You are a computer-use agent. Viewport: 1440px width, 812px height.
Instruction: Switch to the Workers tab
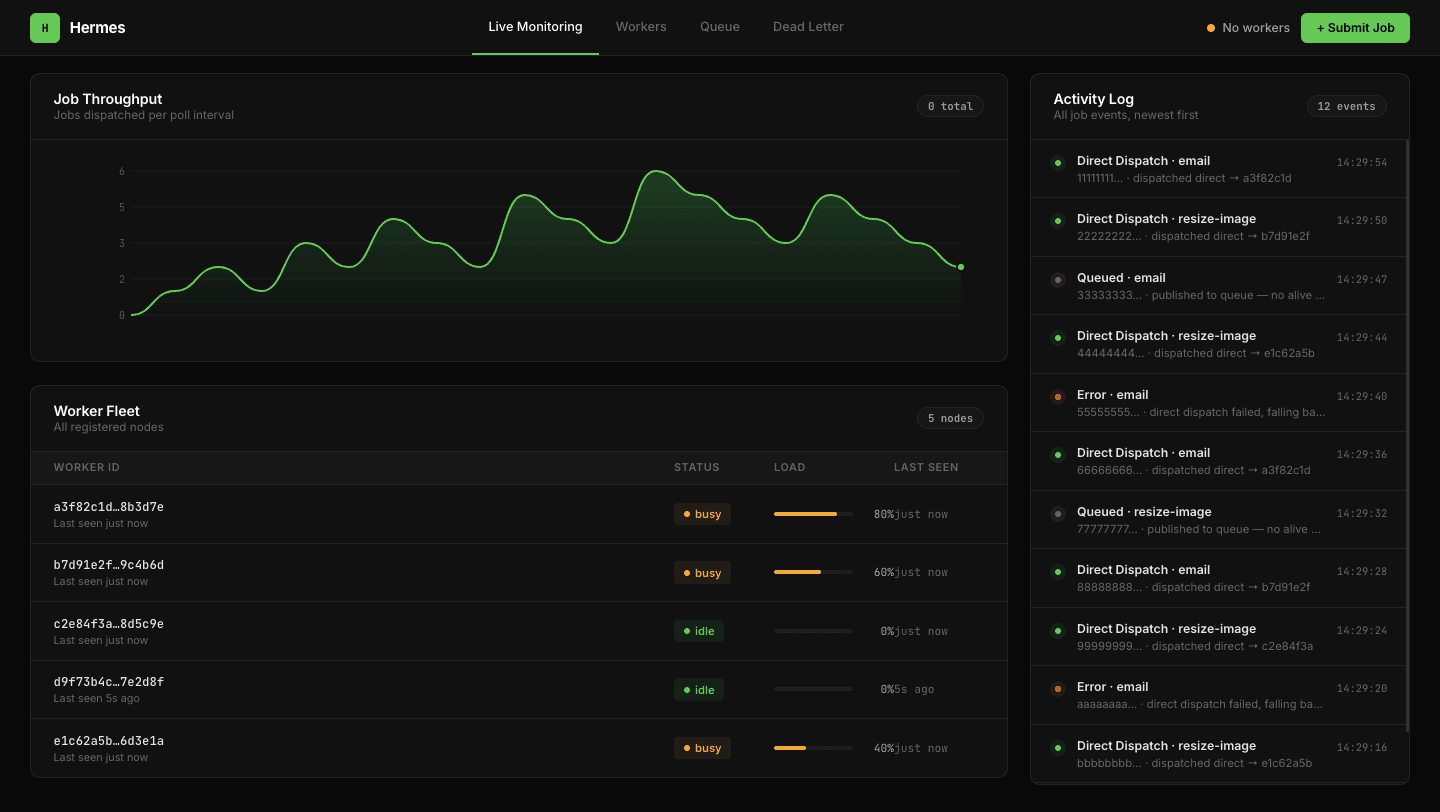click(641, 27)
